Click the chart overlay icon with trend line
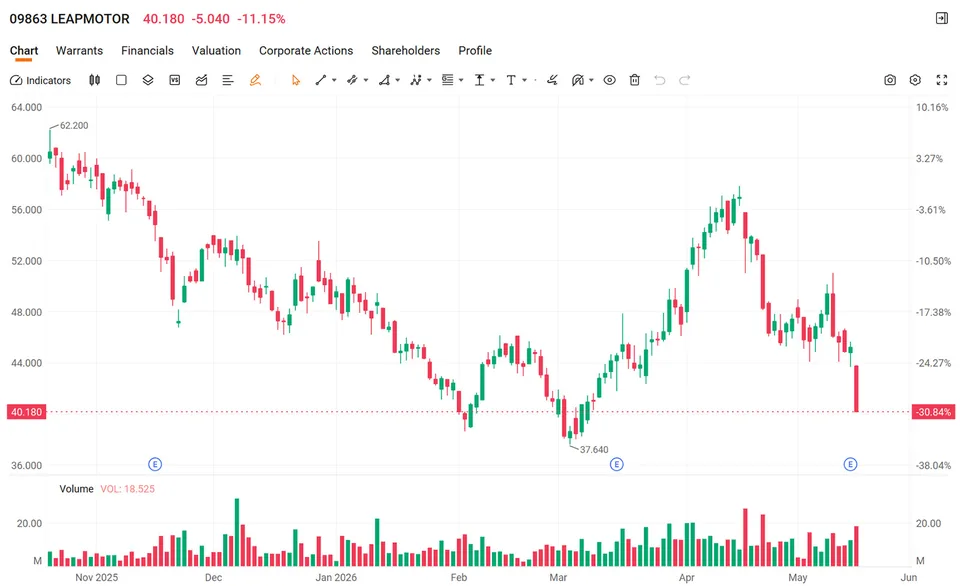The width and height of the screenshot is (960, 586). point(201,80)
